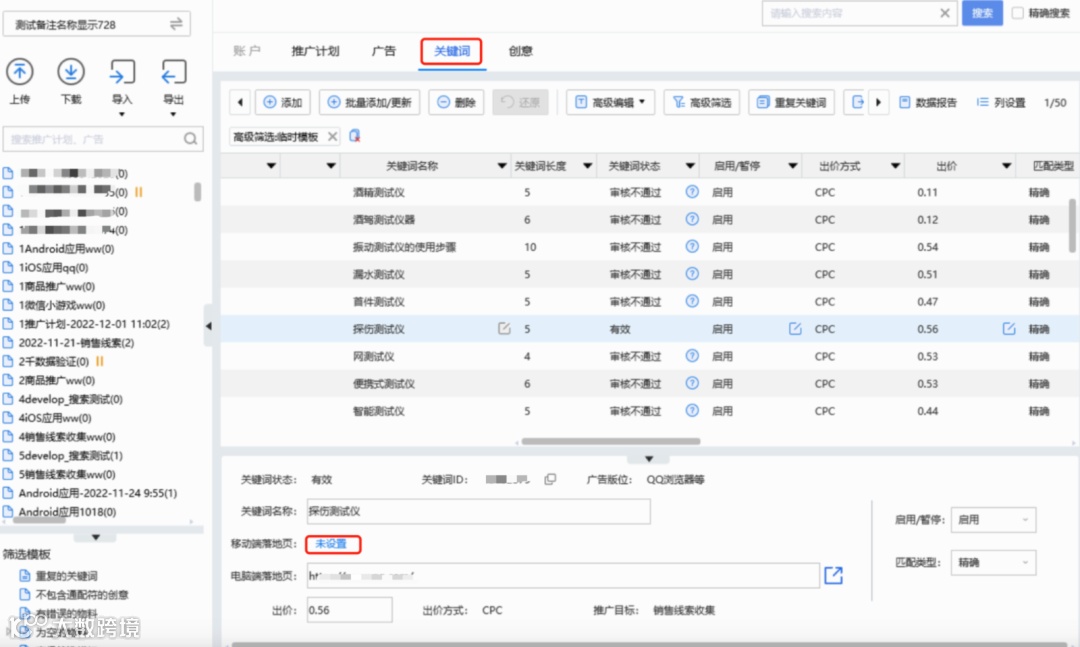Screen dimensions: 1080x647
Task: Select the 重复的关键词 filter template
Action: [66, 576]
